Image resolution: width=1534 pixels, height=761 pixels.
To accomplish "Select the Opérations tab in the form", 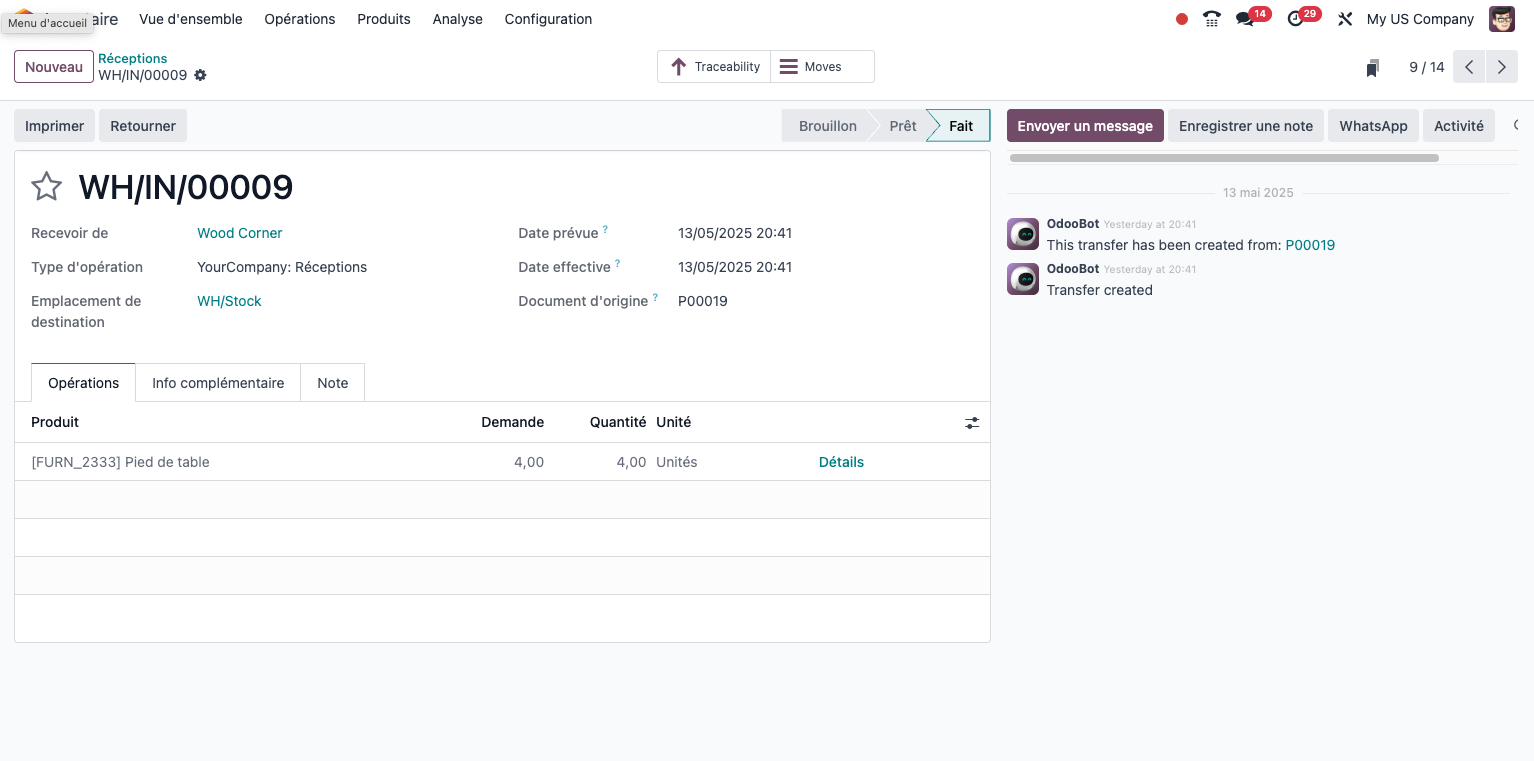I will pos(84,383).
